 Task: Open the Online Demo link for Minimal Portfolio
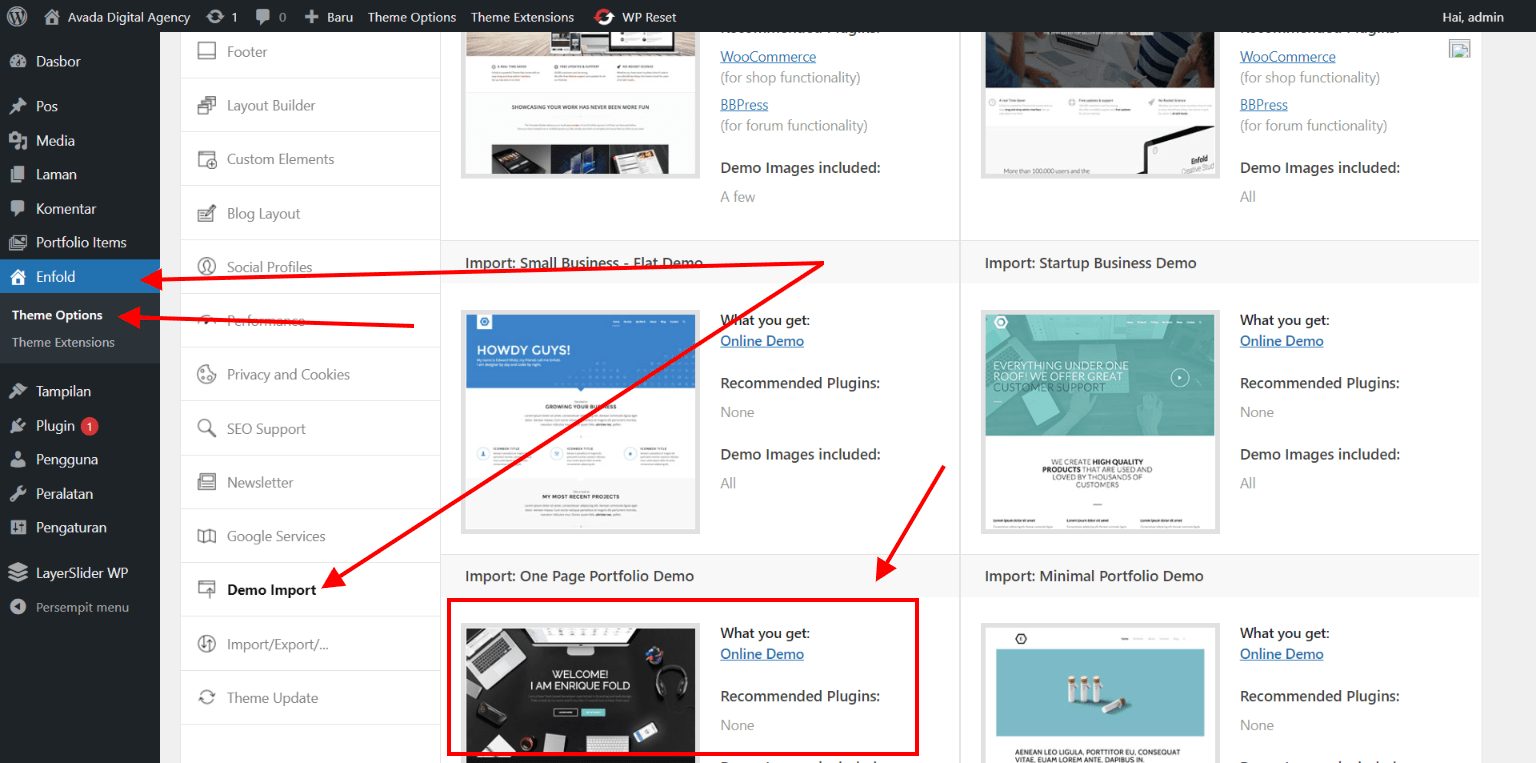tap(1282, 654)
